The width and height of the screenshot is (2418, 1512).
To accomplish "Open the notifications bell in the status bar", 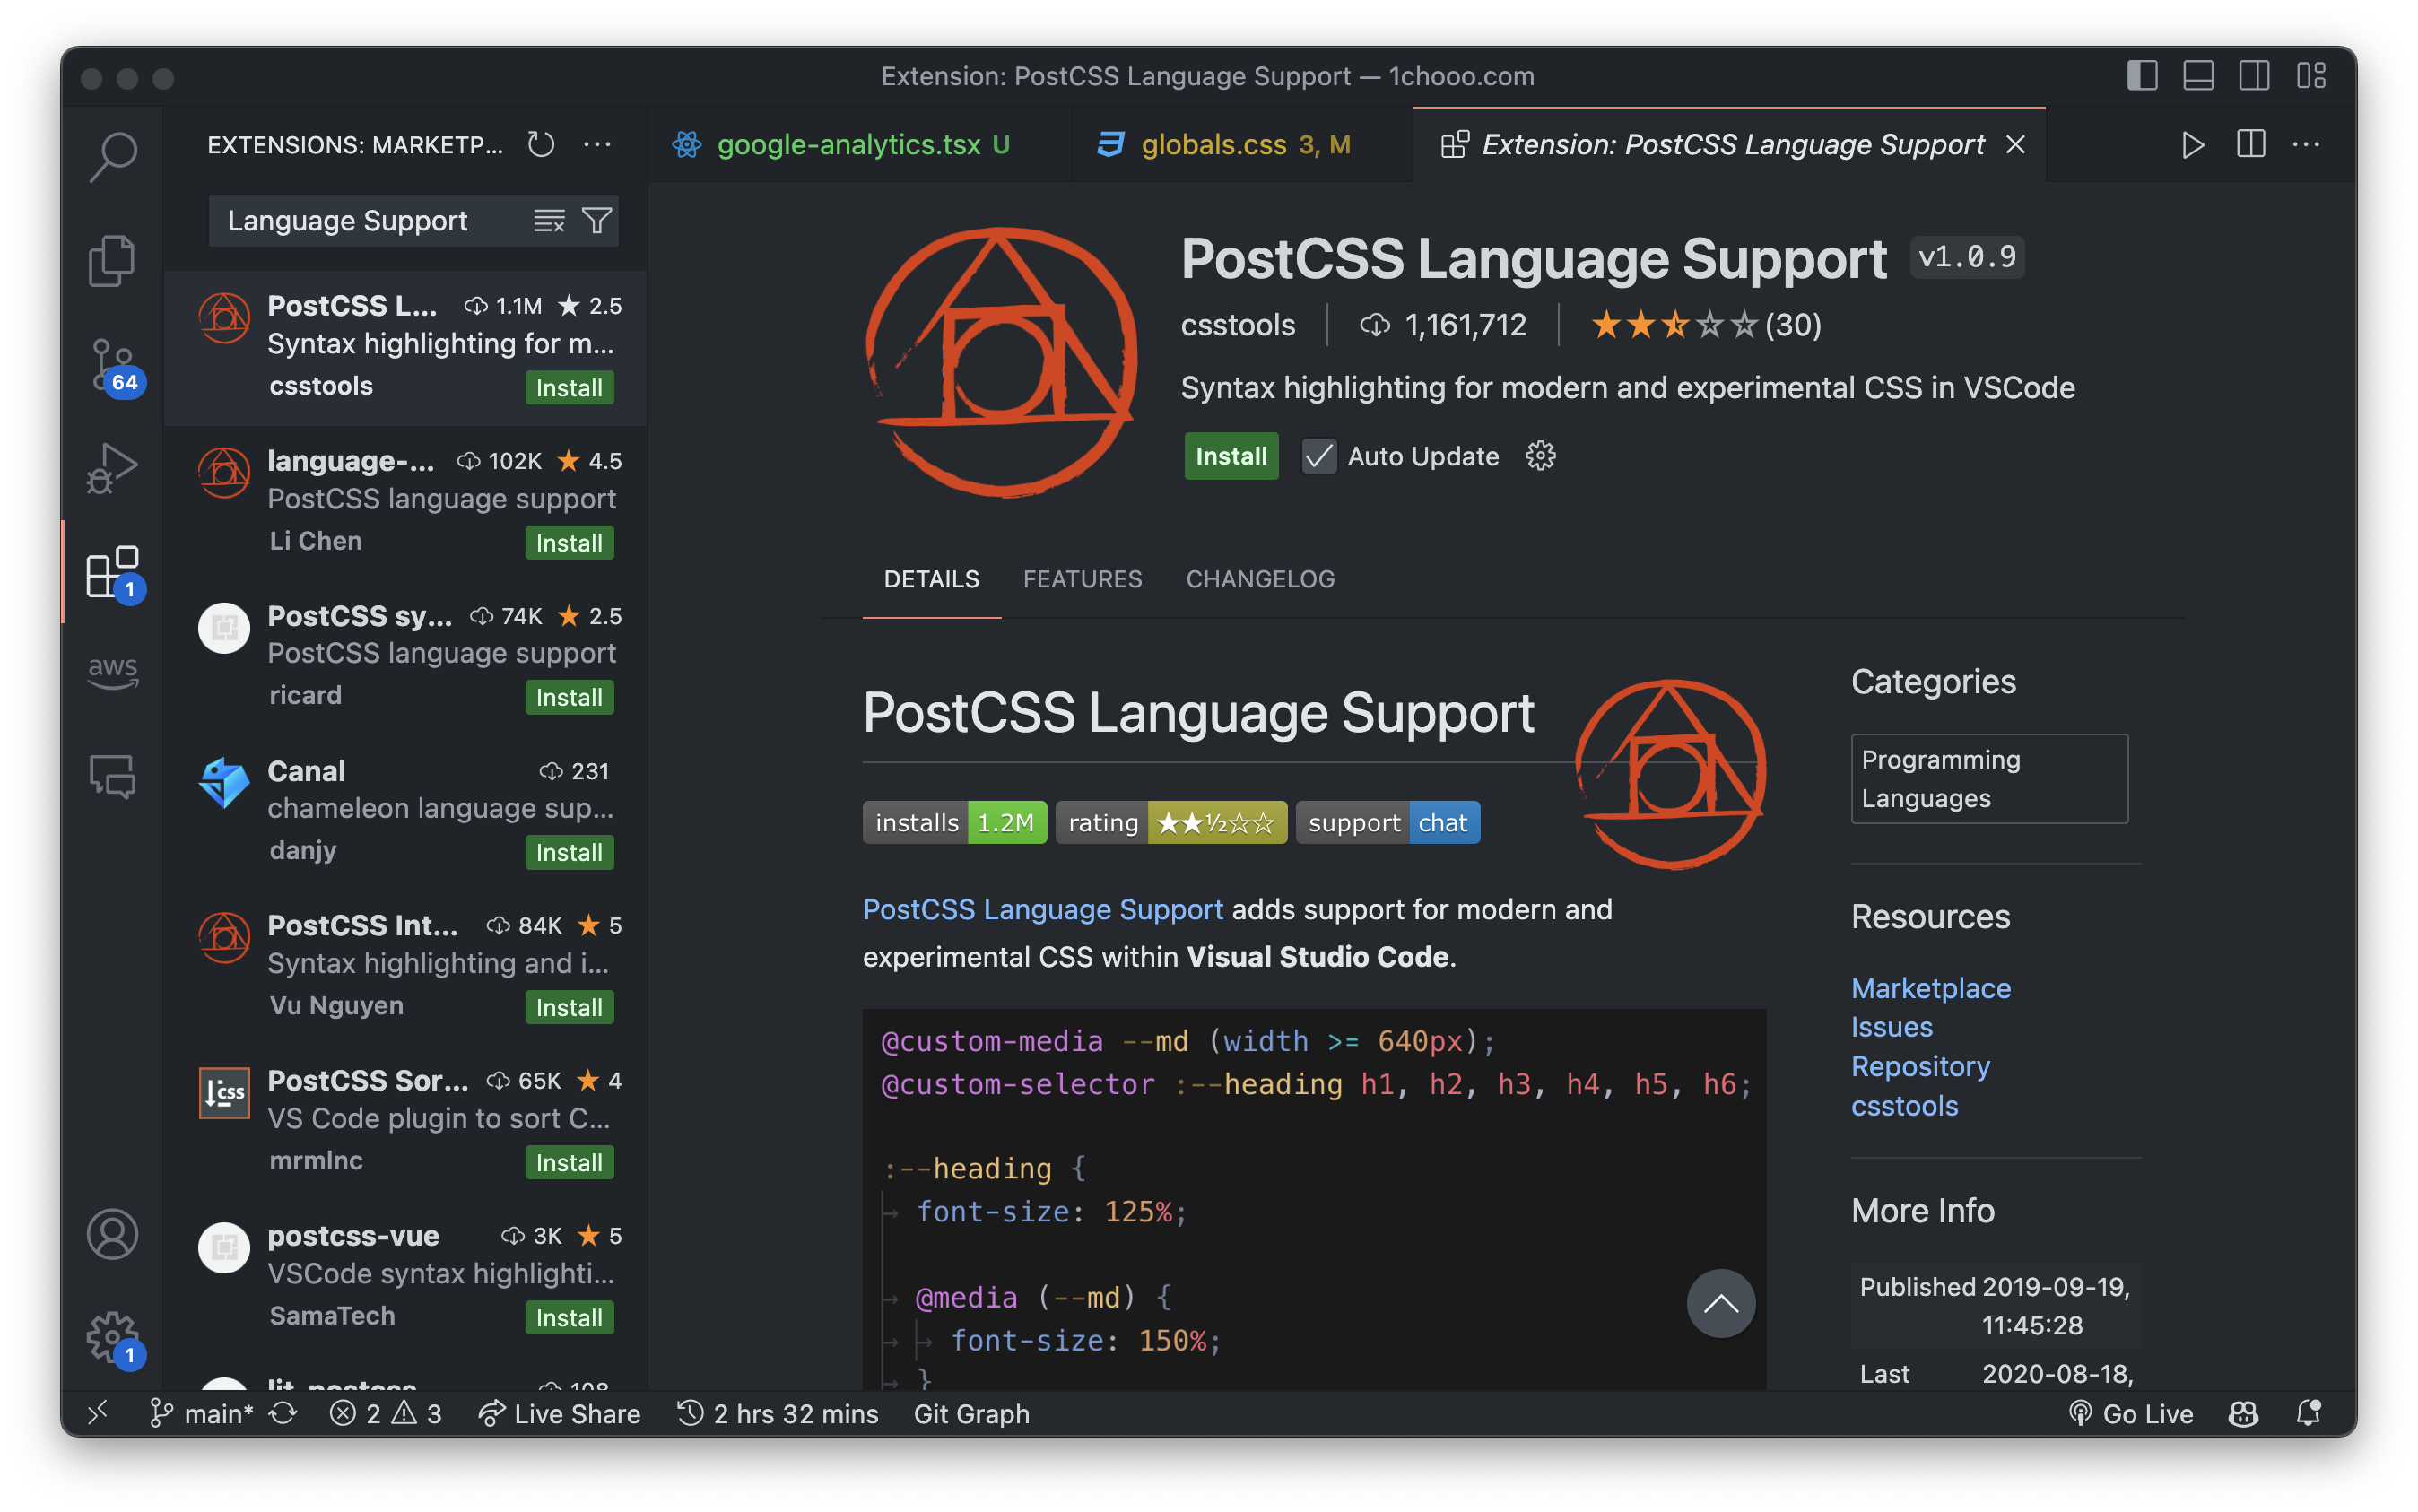I will click(x=2310, y=1413).
